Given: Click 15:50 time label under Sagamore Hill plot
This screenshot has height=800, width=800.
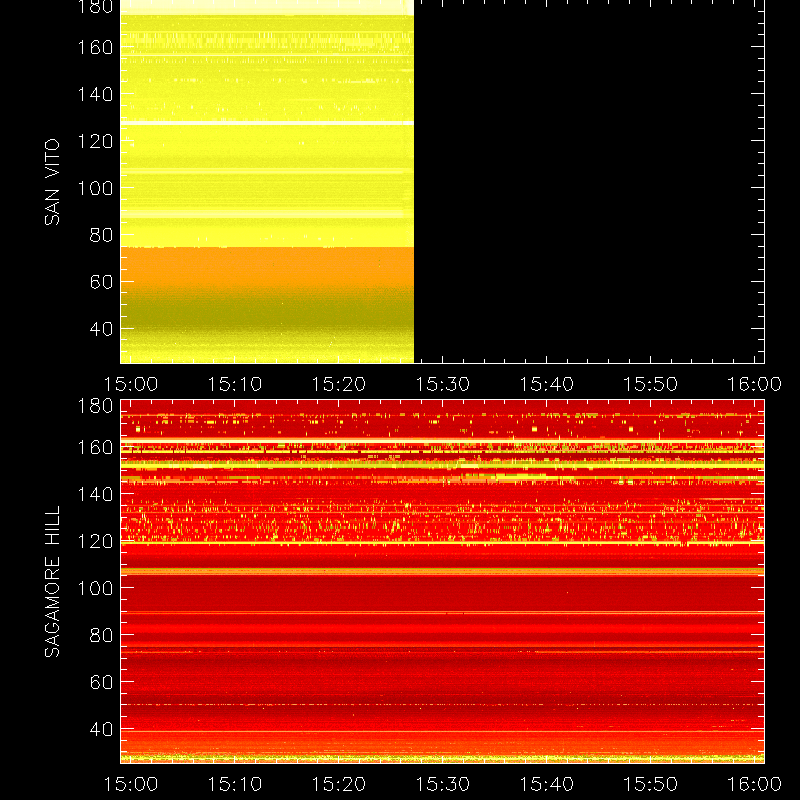Looking at the screenshot, I should point(651,784).
